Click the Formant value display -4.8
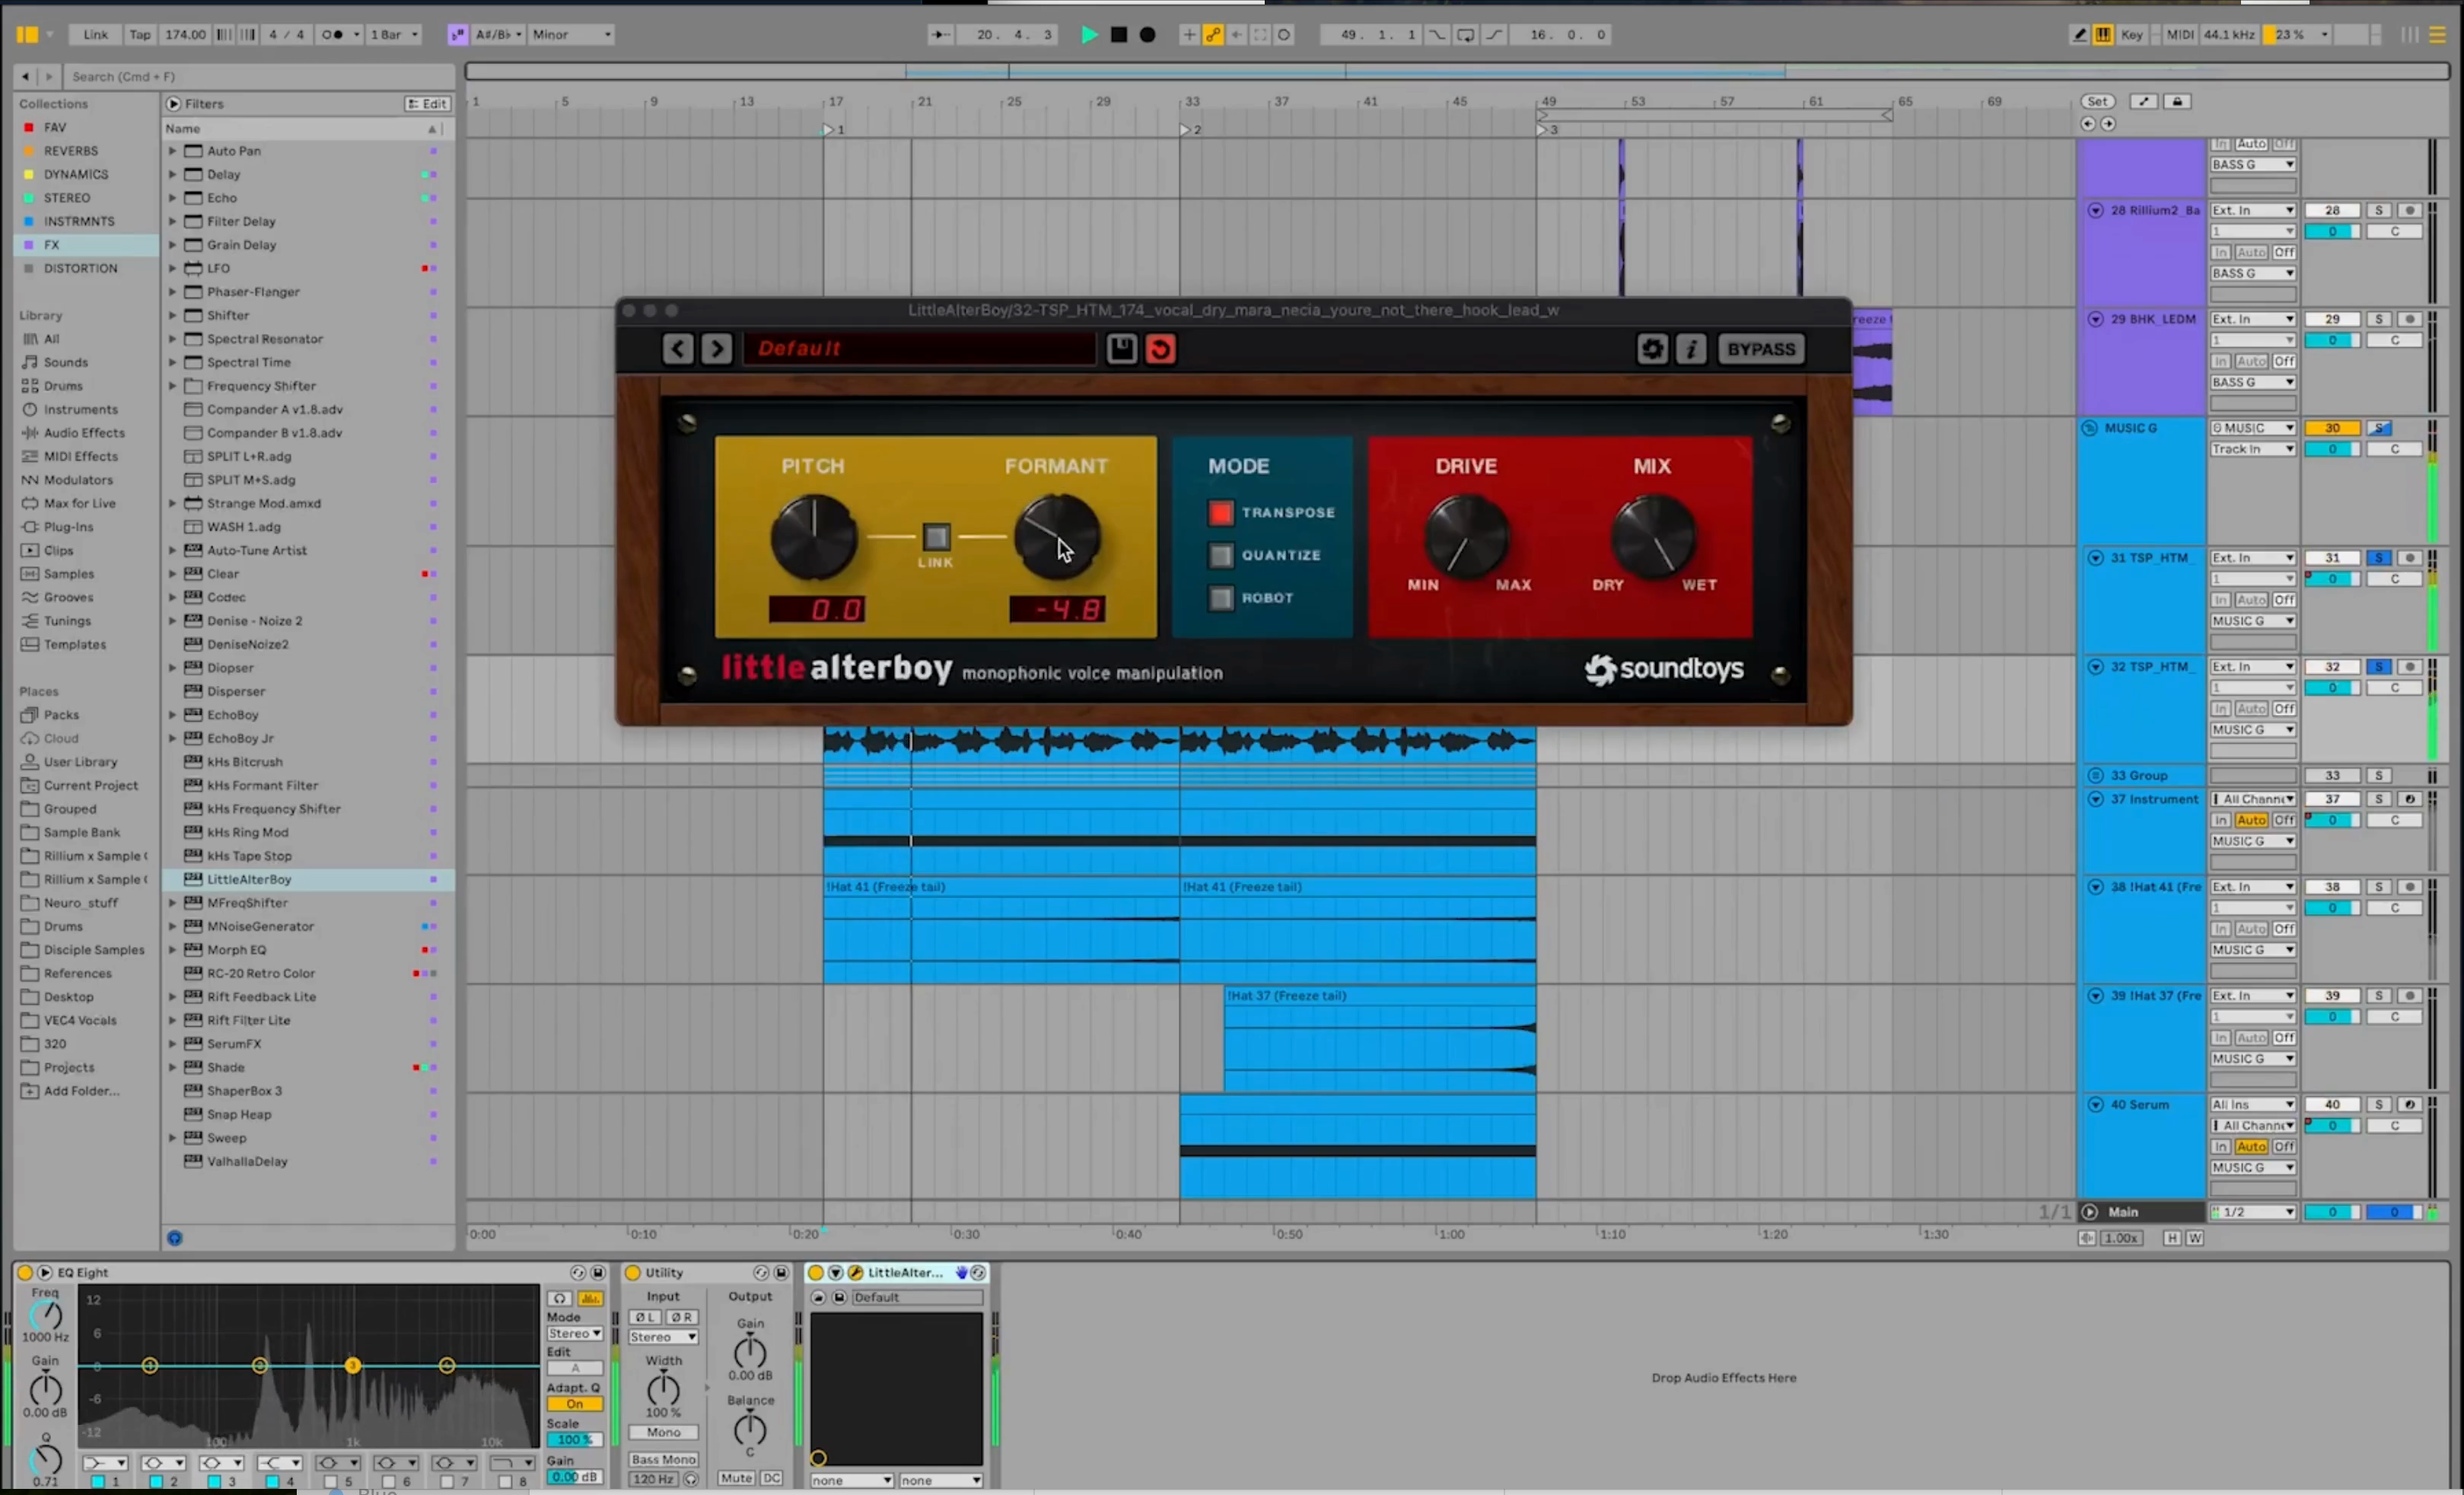 pos(1057,609)
